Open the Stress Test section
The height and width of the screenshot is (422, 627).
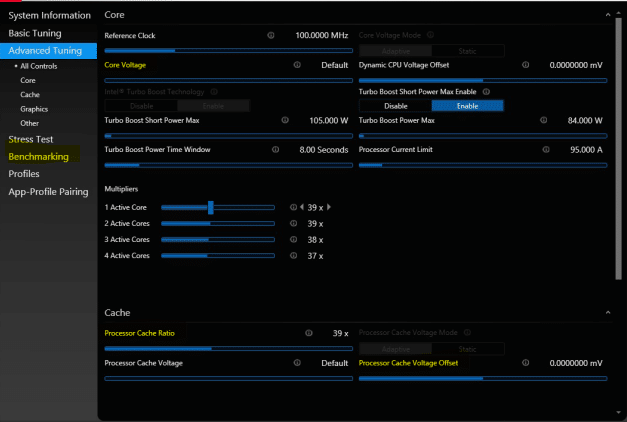point(30,140)
